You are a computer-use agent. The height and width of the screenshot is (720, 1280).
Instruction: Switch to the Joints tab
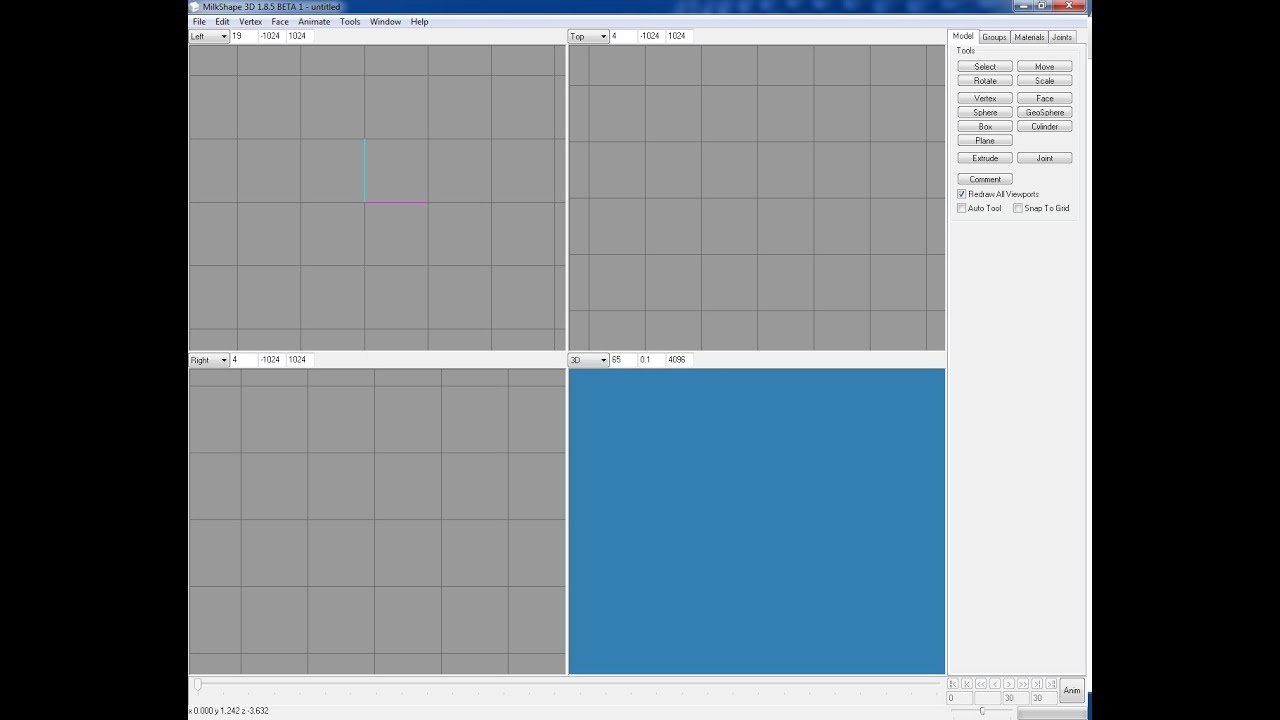(1062, 37)
